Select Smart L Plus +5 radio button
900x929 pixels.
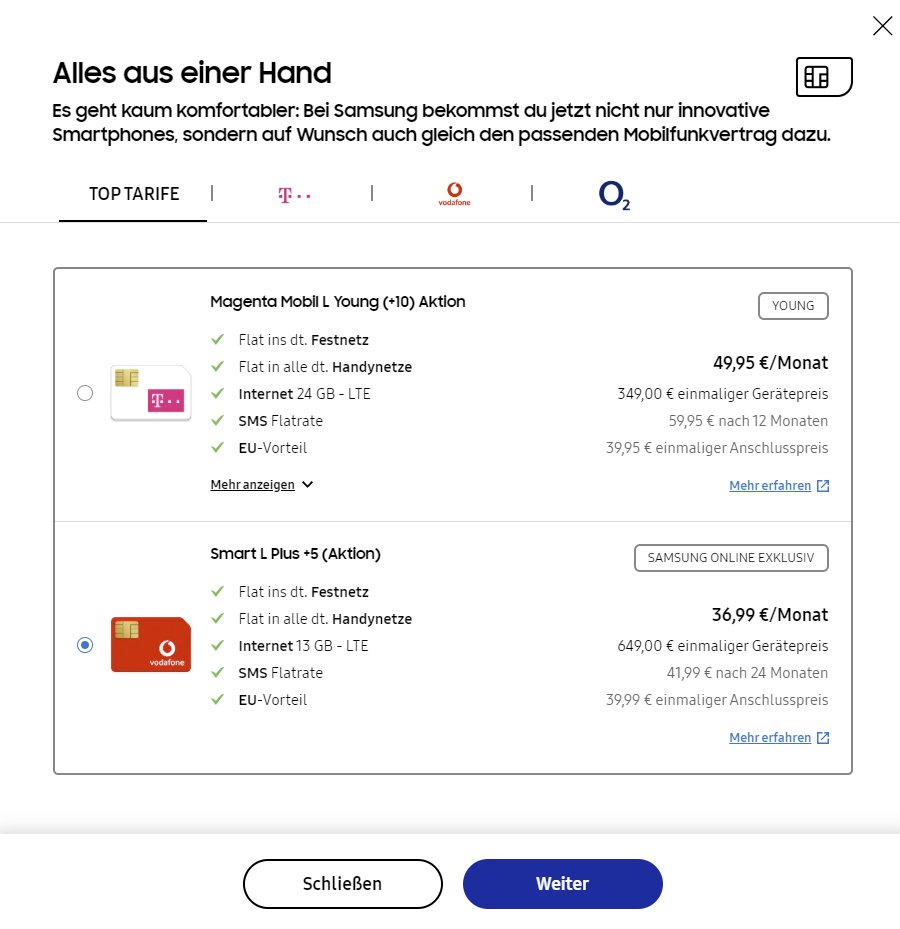click(x=85, y=645)
